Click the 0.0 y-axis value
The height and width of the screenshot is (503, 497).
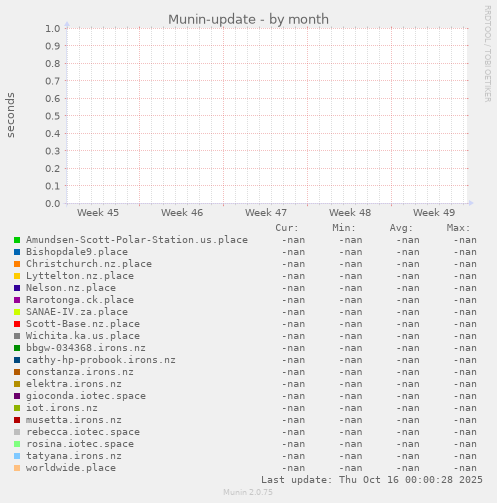click(x=53, y=203)
